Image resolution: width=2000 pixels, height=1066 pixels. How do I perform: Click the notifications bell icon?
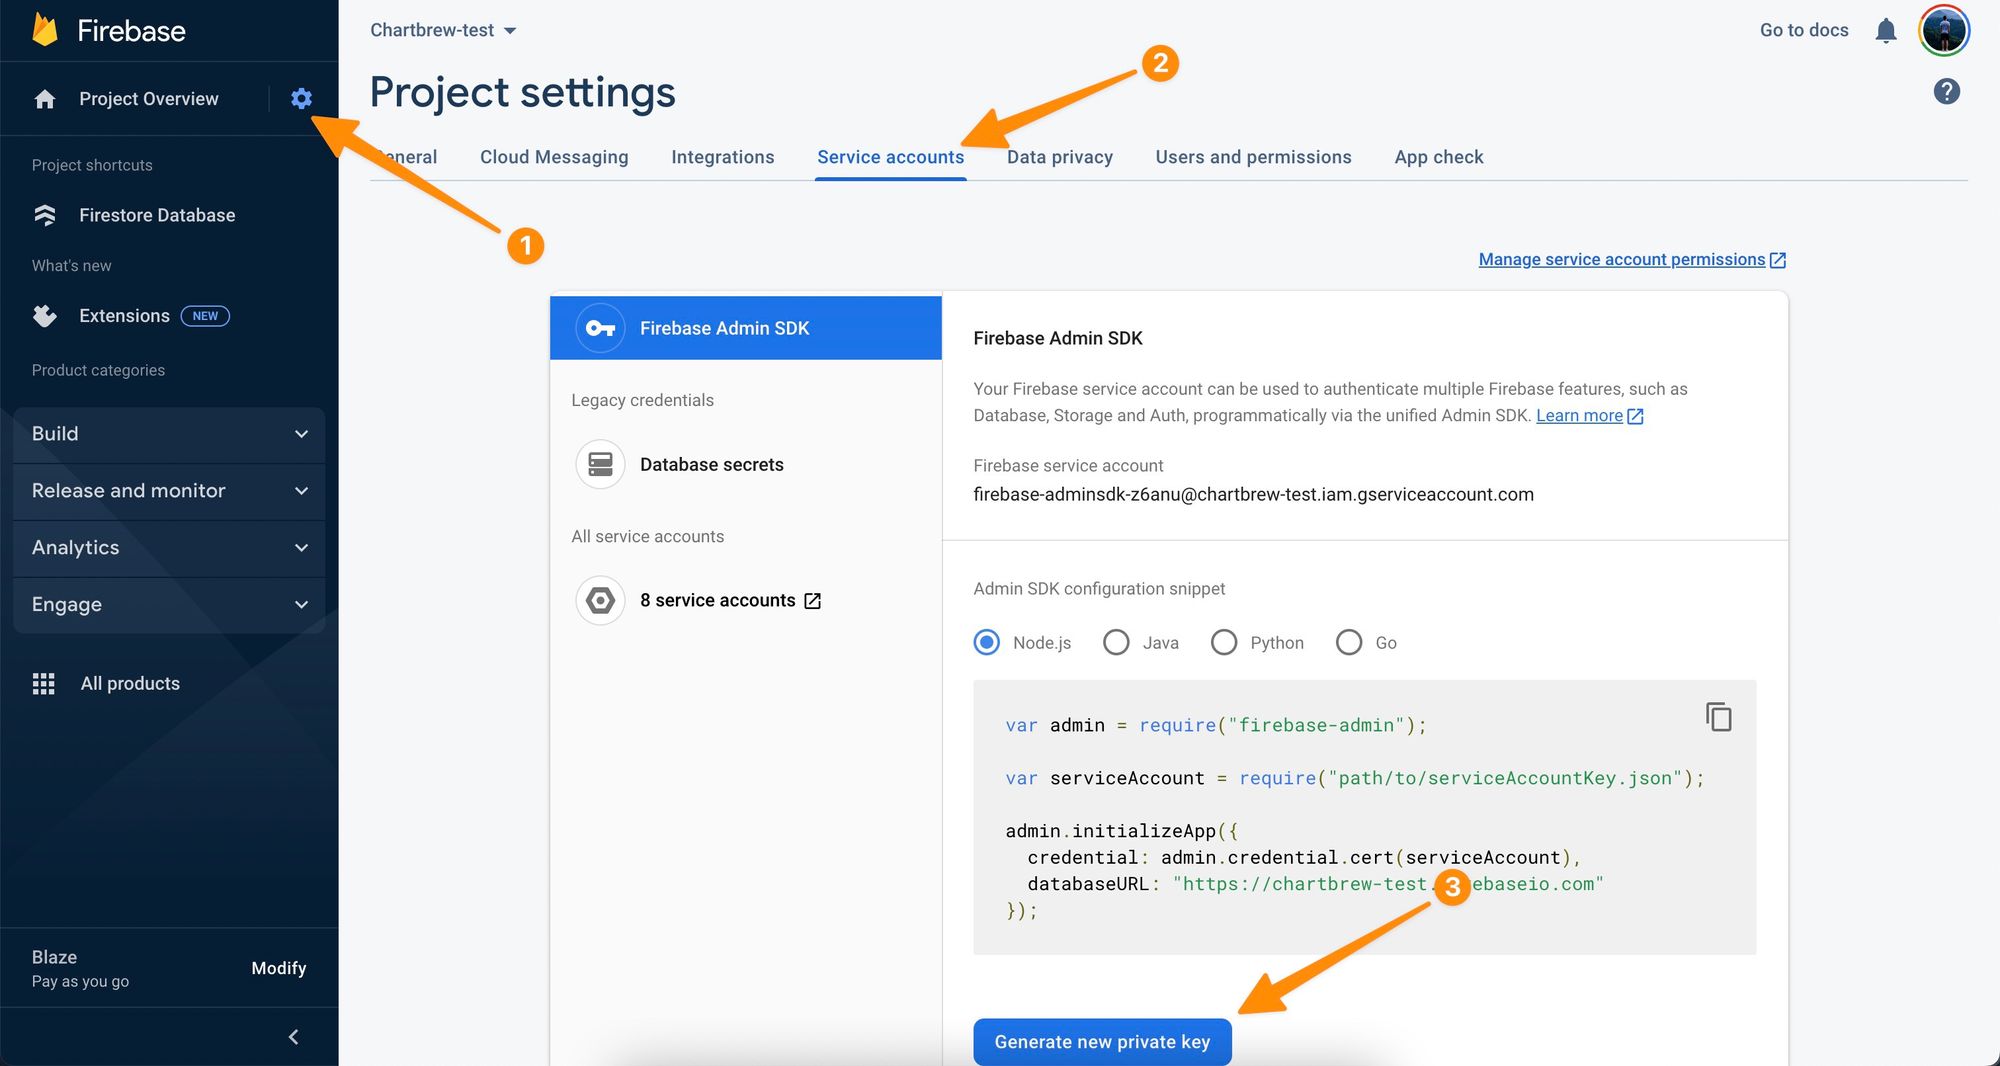1885,31
